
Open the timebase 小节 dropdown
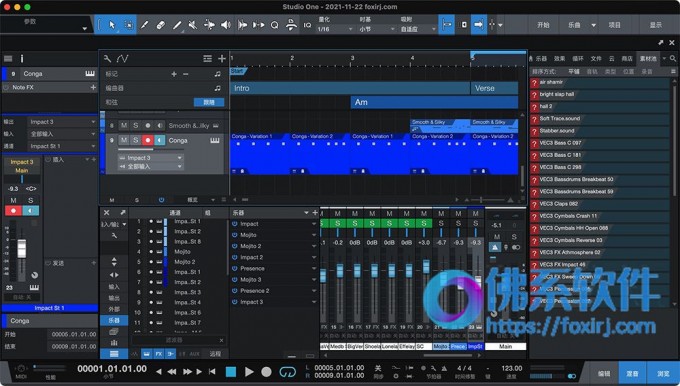(376, 29)
